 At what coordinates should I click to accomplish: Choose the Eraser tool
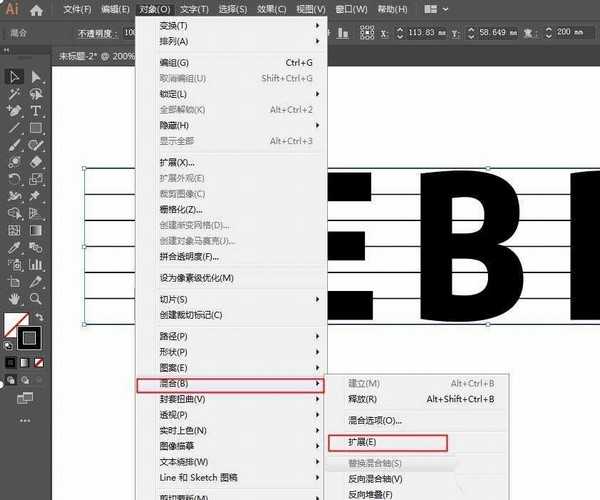[x=36, y=161]
